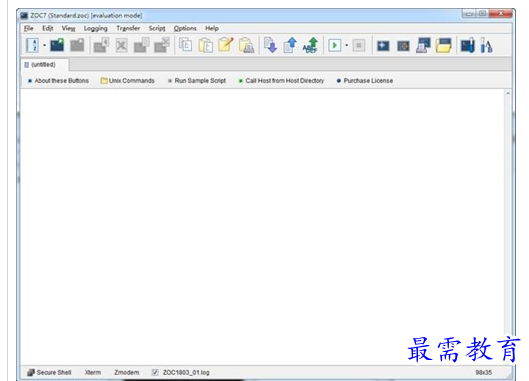
Task: Click the scrollbar up arrow in terminal
Action: click(508, 93)
